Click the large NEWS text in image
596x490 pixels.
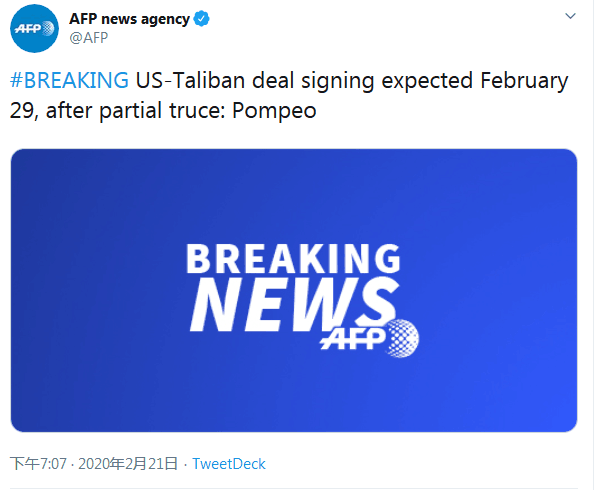(x=293, y=304)
